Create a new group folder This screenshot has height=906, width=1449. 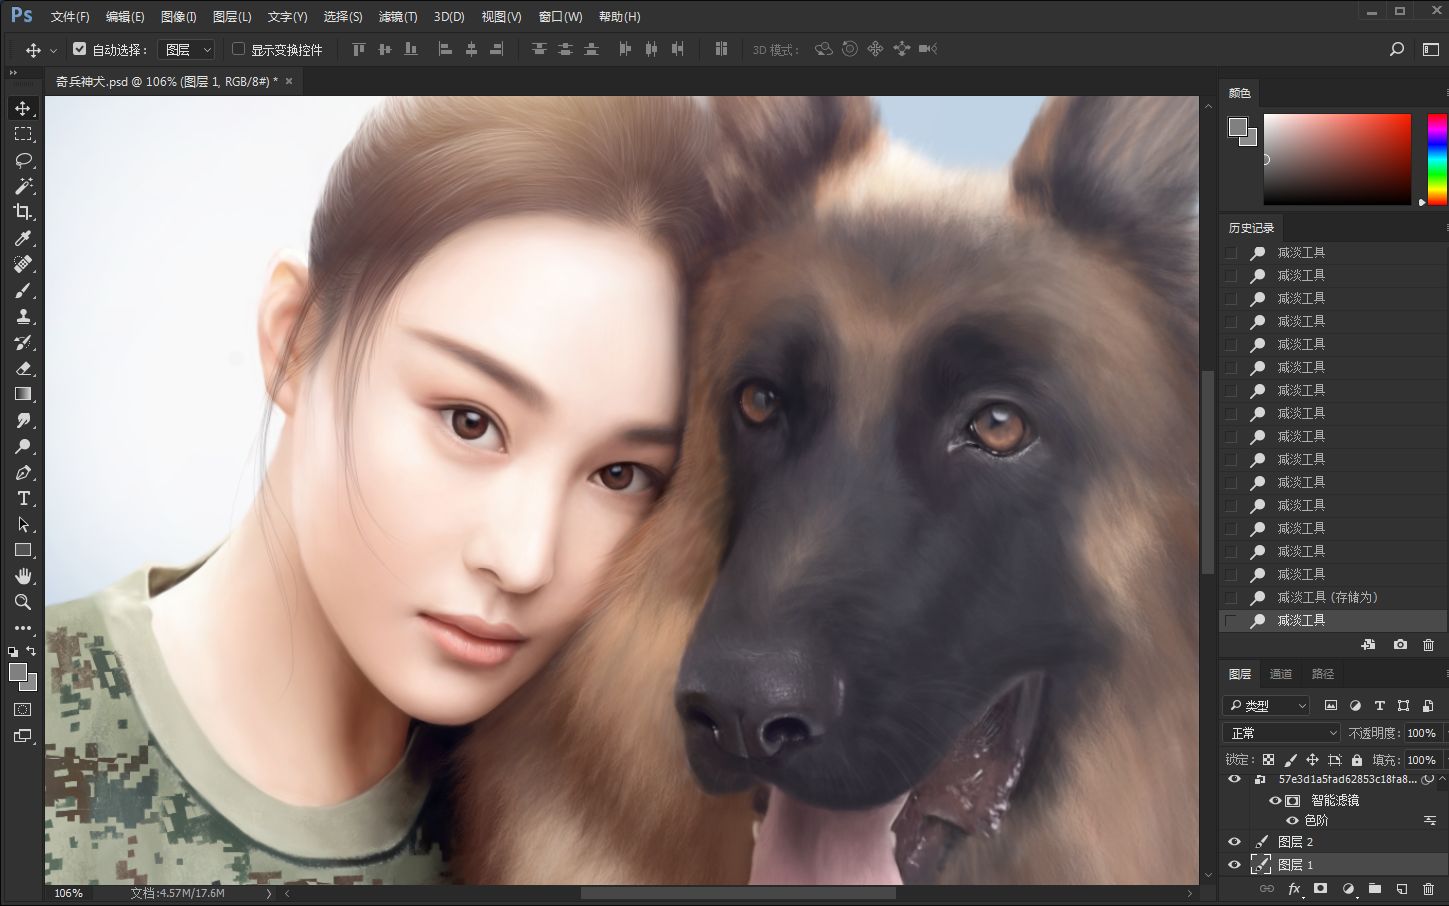(x=1374, y=888)
